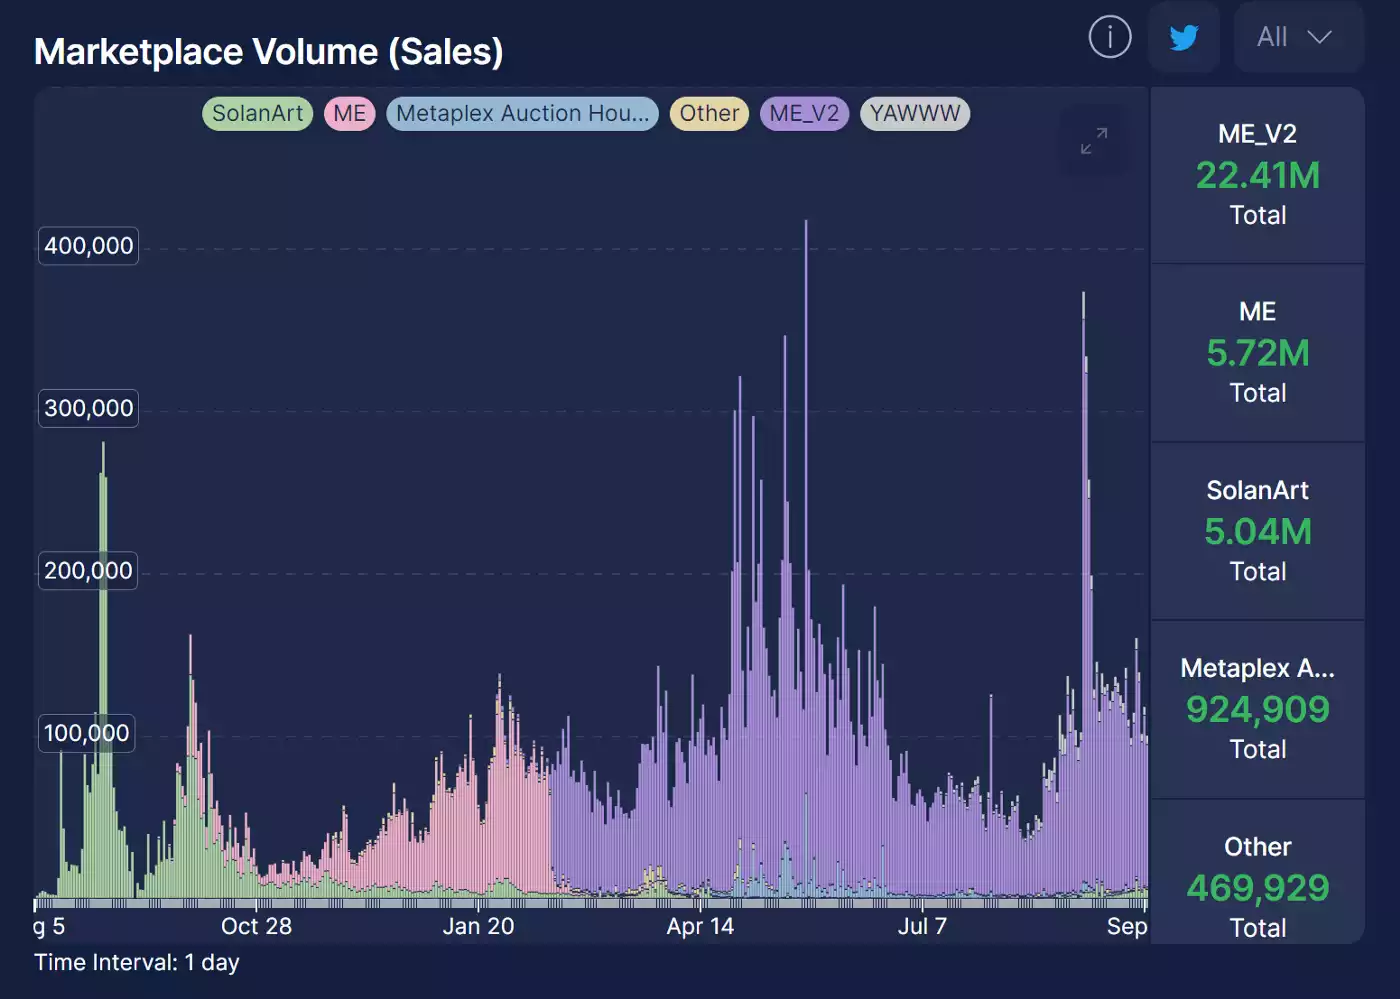Click the Marketplace Volume (Sales) title
Image resolution: width=1400 pixels, height=999 pixels.
(268, 52)
